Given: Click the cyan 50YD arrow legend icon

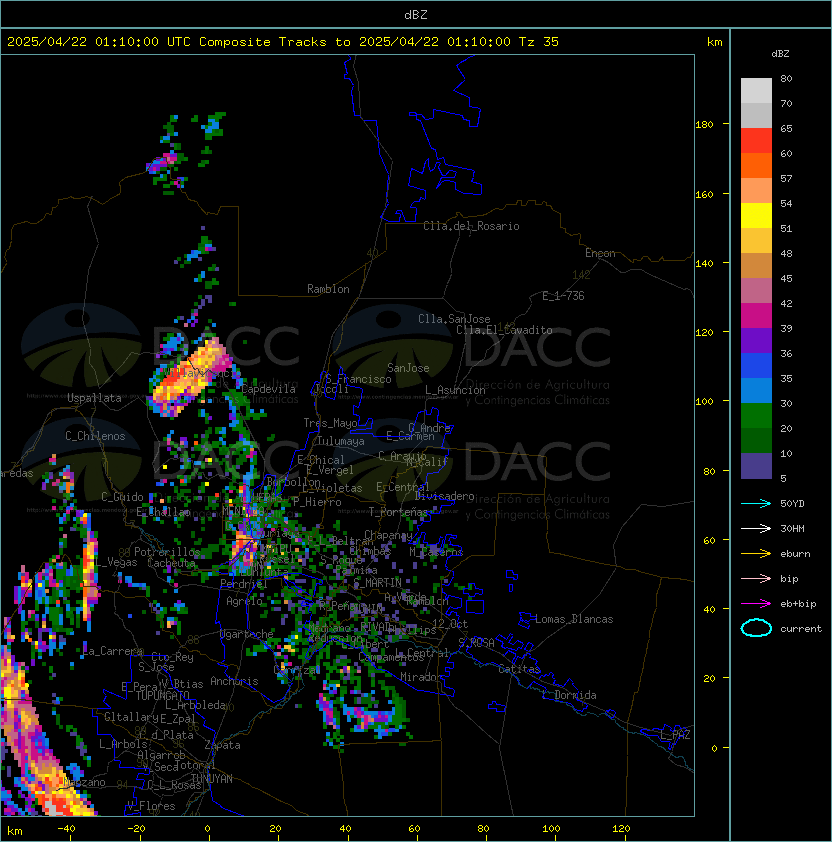Looking at the screenshot, I should pos(756,503).
